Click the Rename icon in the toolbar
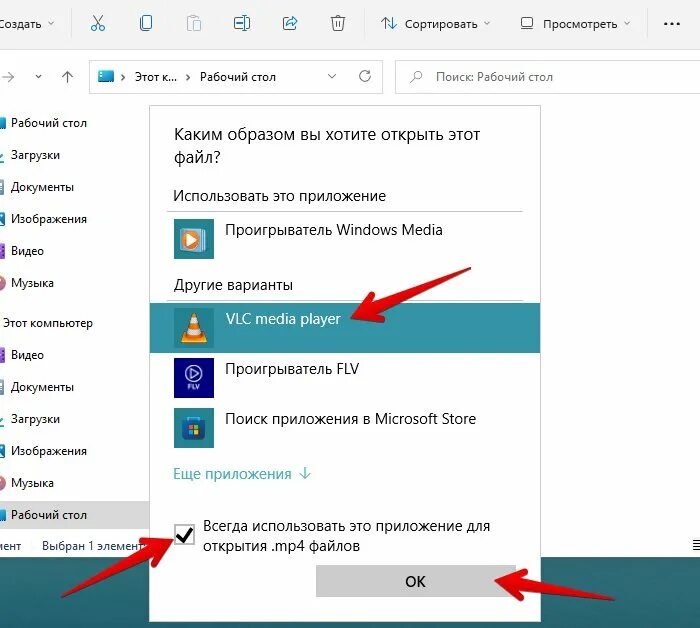Screen dimensions: 700x628 tap(242, 23)
